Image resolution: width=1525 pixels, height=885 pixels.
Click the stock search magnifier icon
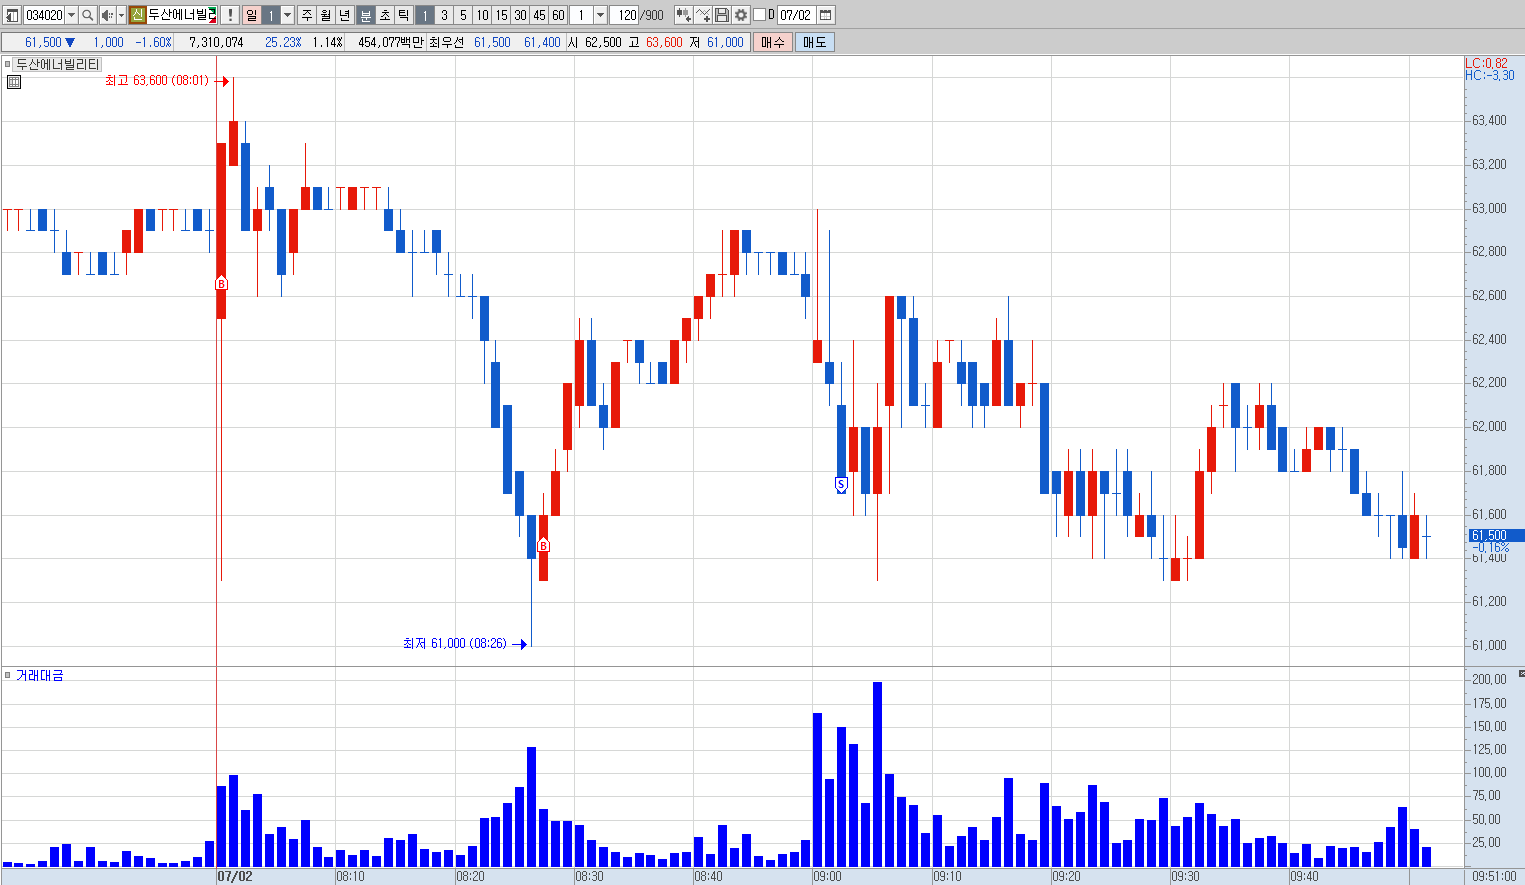(87, 15)
